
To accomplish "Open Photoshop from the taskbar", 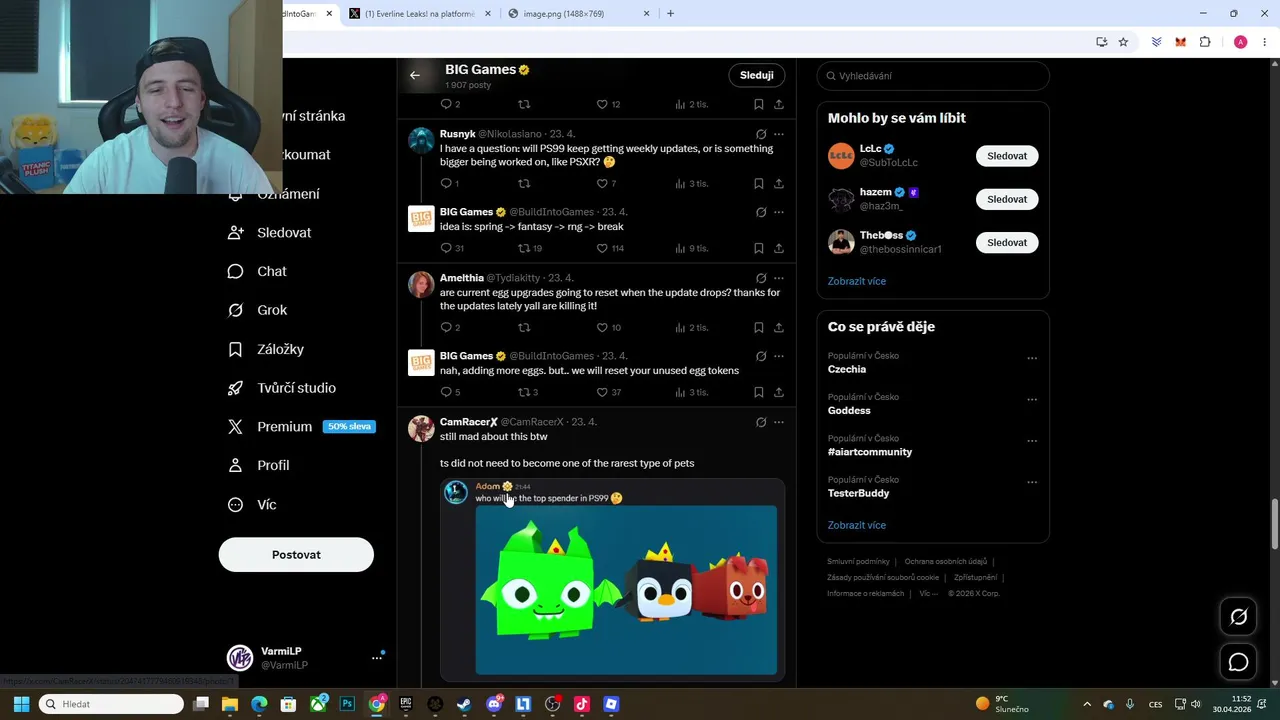I will coord(347,704).
